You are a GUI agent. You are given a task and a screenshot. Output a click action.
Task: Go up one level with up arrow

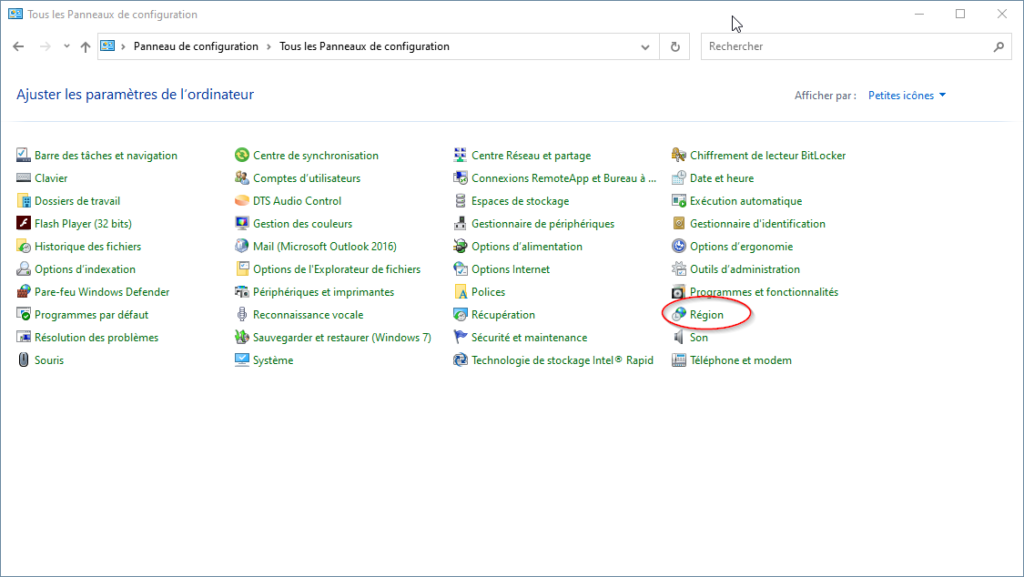click(x=86, y=47)
